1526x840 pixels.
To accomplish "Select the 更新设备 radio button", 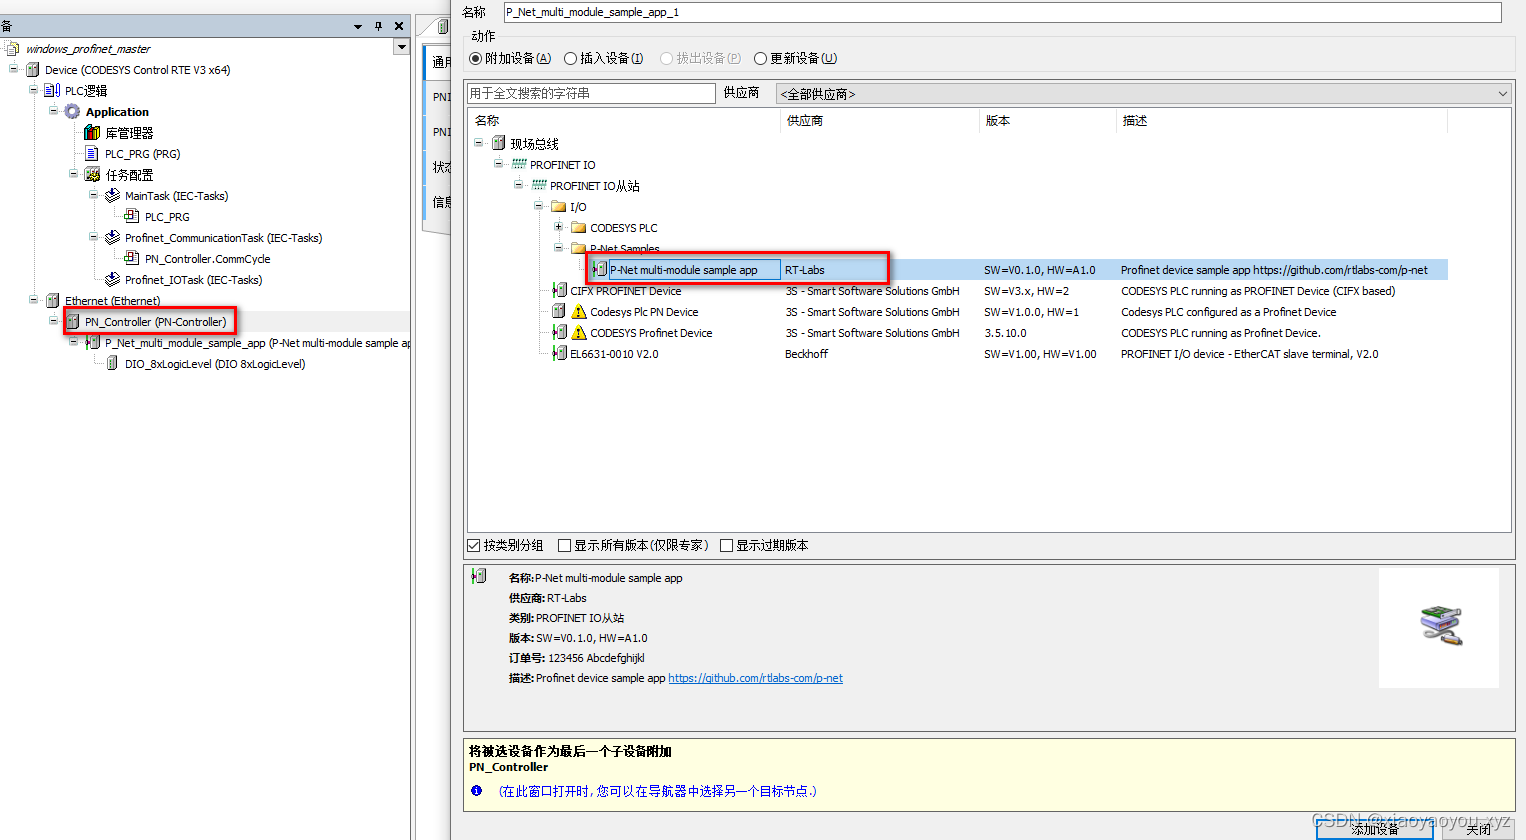I will coord(760,59).
